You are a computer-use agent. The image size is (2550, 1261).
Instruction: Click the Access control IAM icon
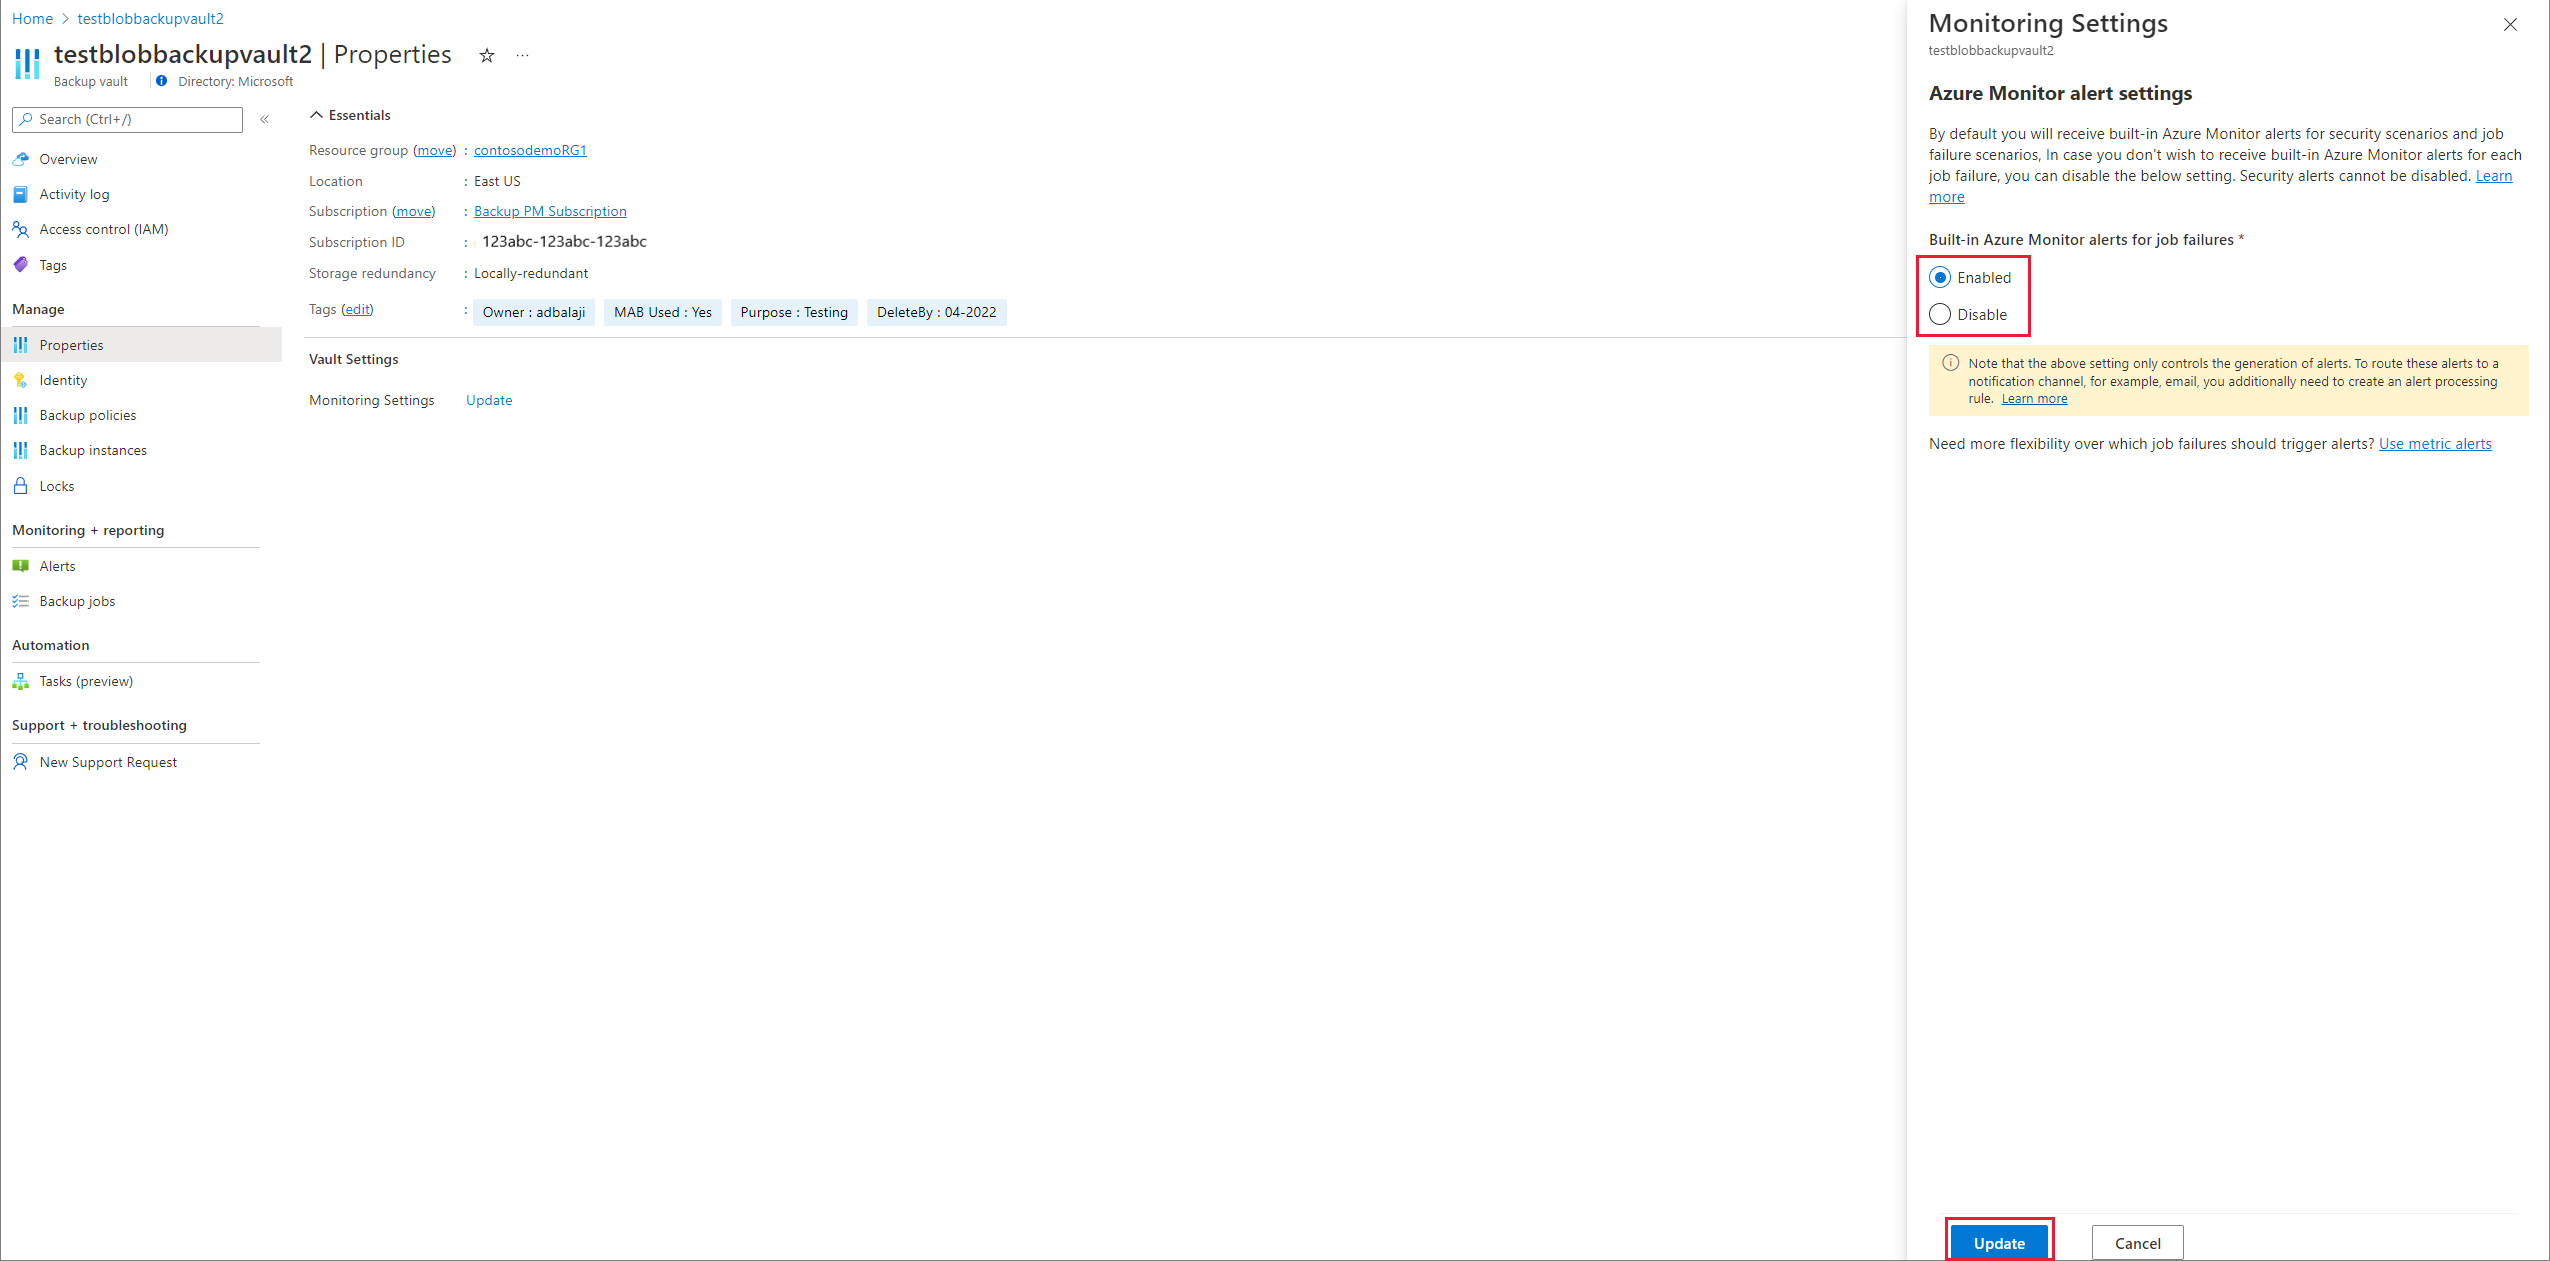click(x=24, y=229)
